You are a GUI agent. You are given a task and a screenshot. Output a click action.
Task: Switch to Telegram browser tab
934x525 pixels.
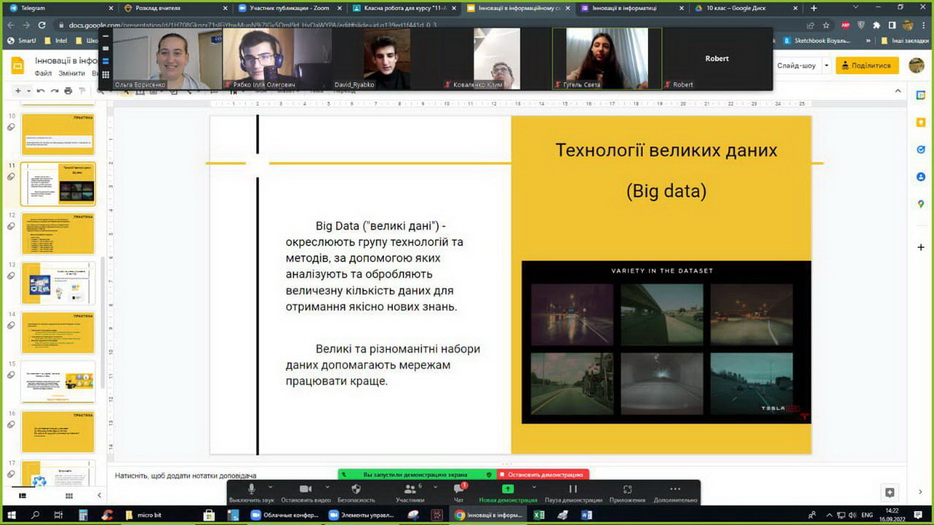(x=60, y=8)
